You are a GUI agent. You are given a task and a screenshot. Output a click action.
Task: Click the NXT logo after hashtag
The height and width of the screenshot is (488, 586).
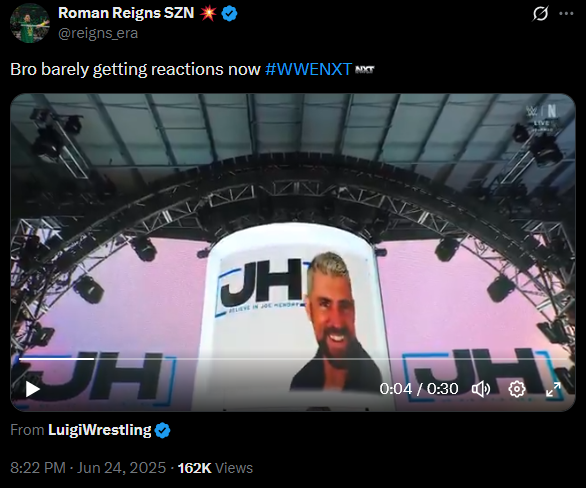[364, 70]
